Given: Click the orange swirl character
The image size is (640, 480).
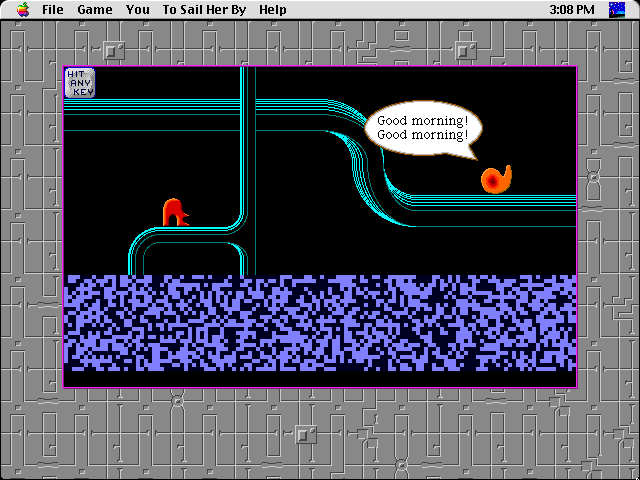Looking at the screenshot, I should (x=496, y=179).
